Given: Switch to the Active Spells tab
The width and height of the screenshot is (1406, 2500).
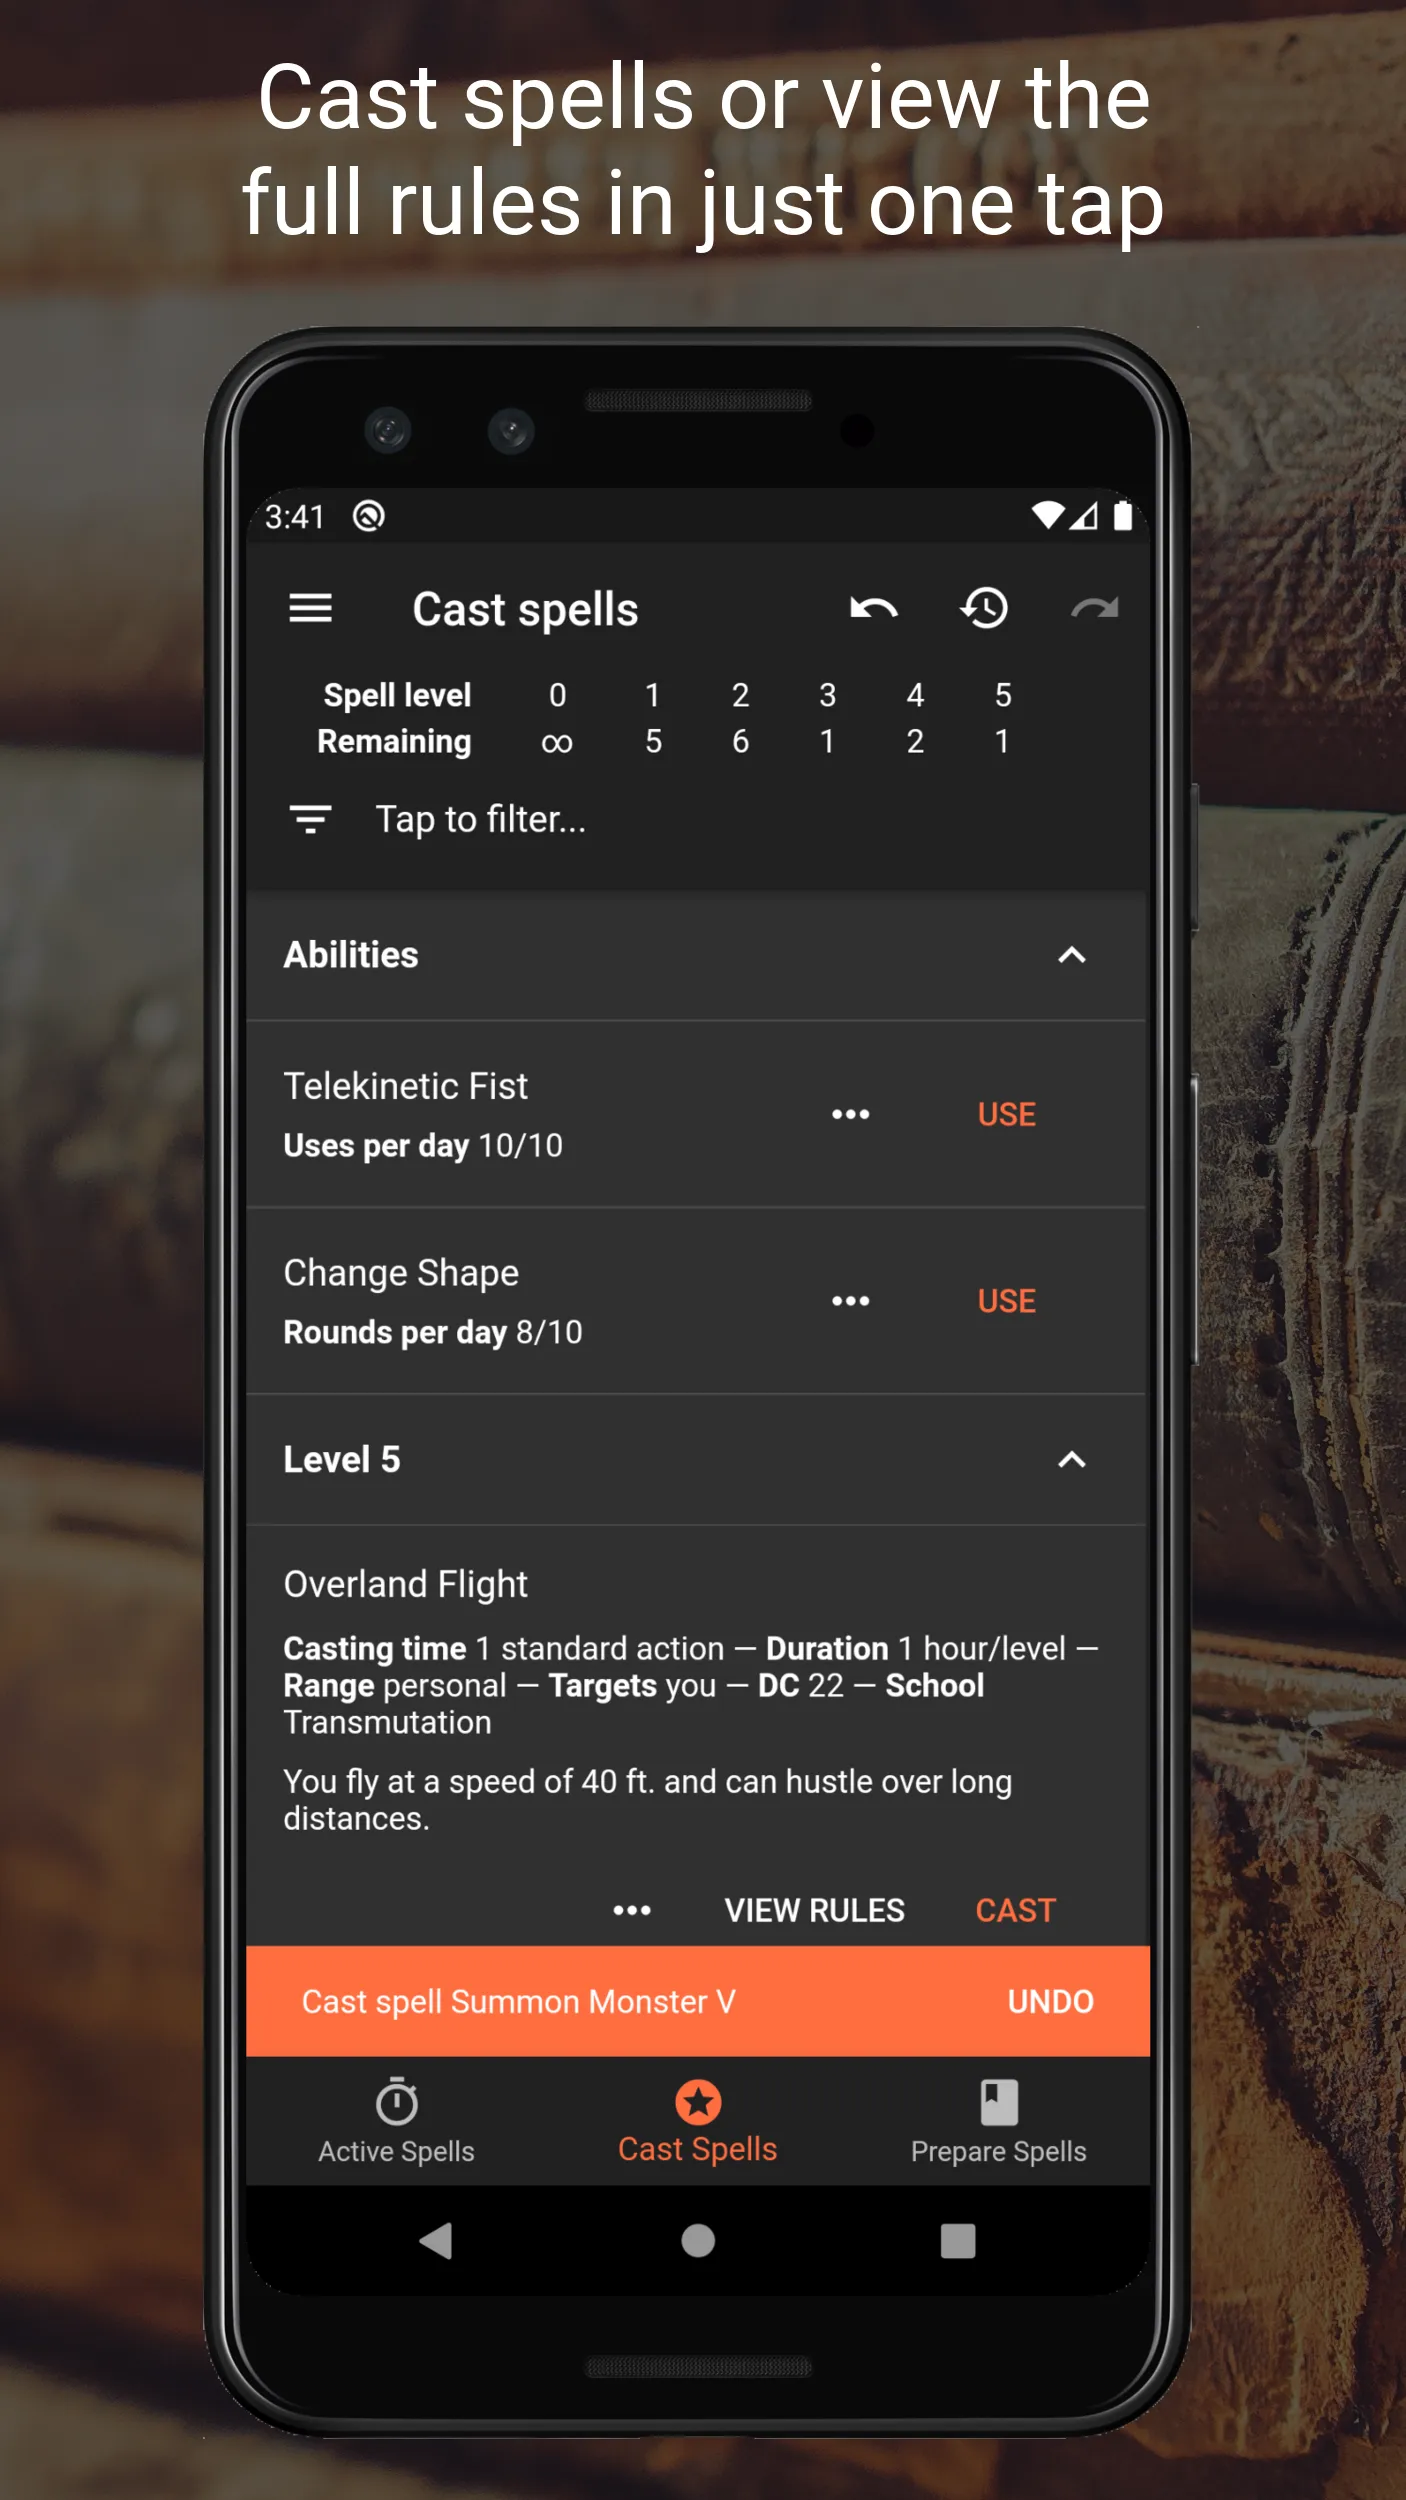Looking at the screenshot, I should pyautogui.click(x=397, y=2121).
